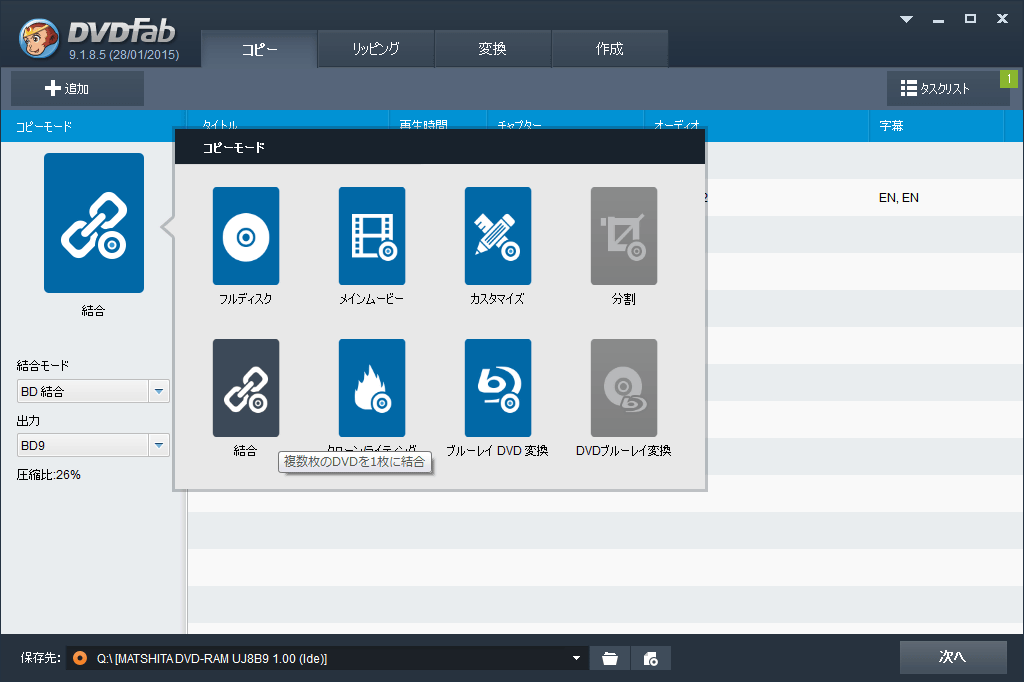Choose the 結合 (Merge) icon in the popup

[x=246, y=387]
